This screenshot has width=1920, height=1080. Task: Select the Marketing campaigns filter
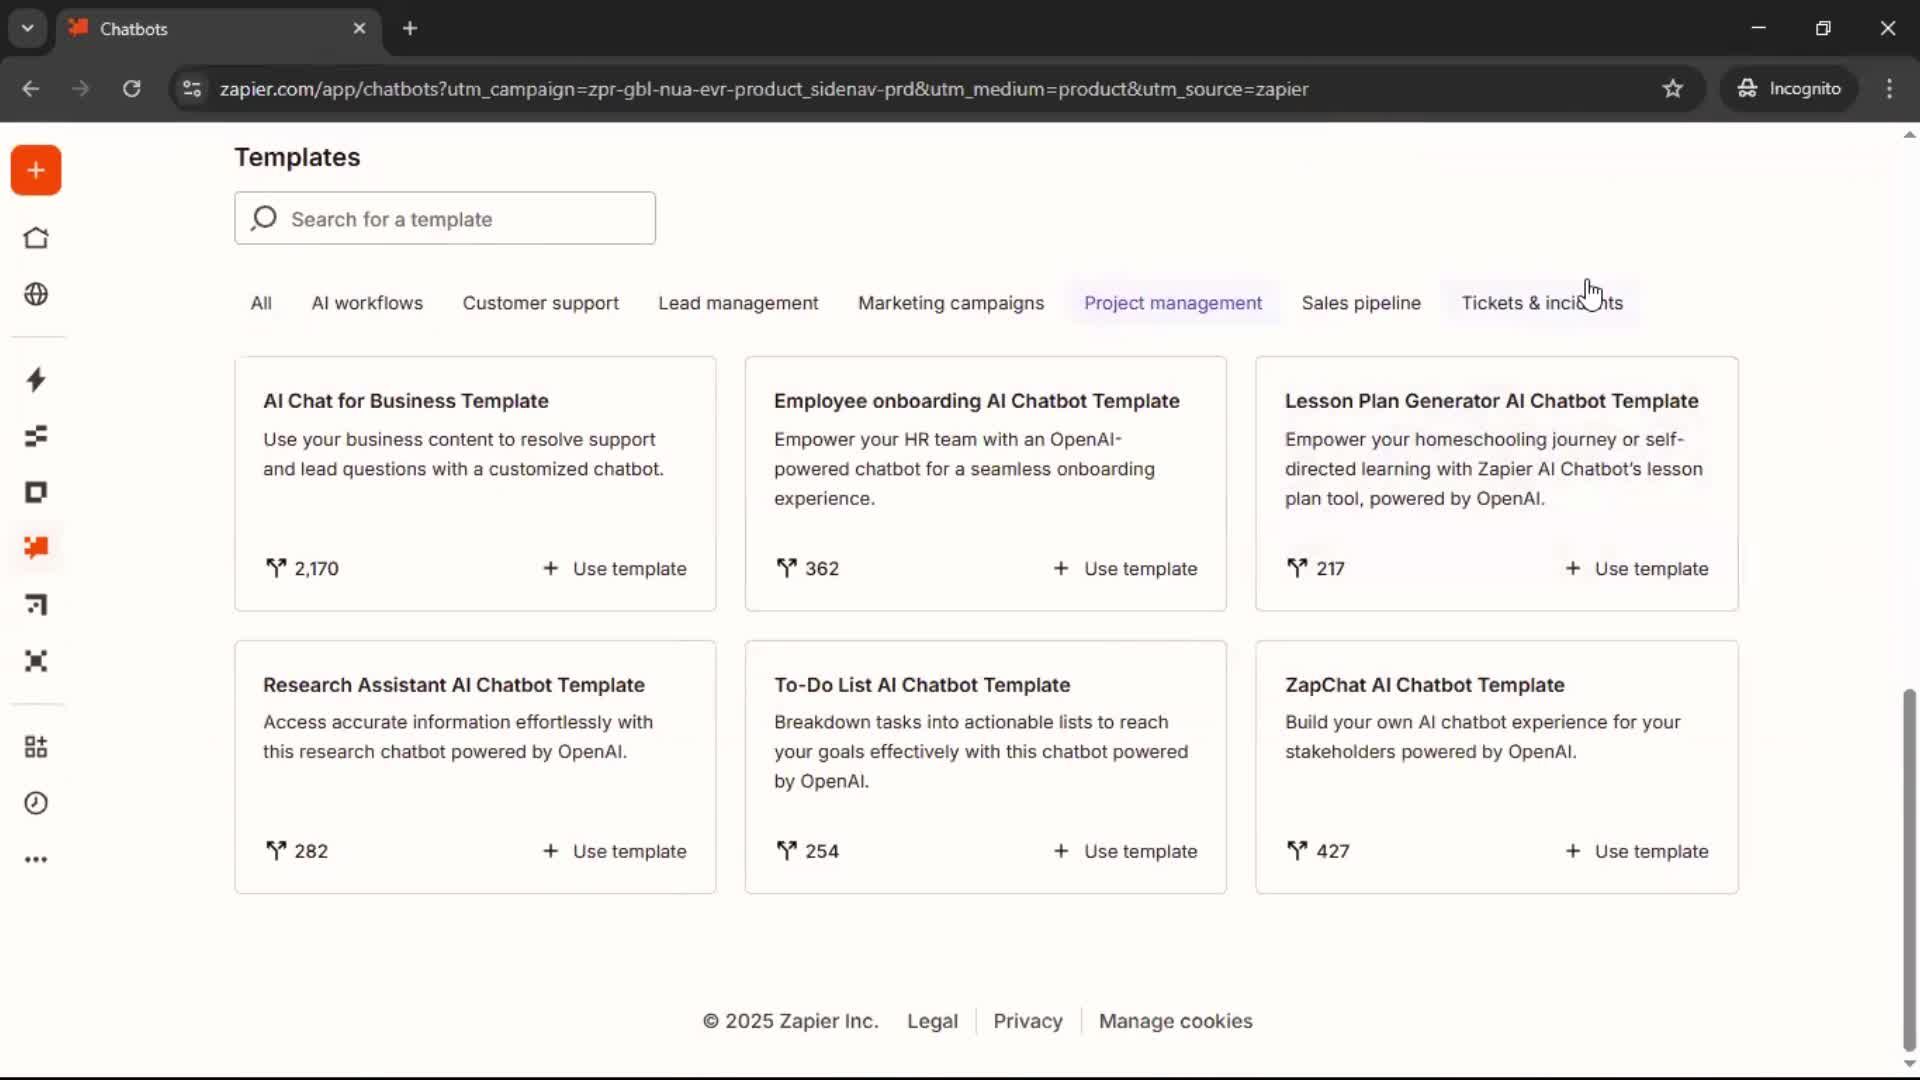pos(951,303)
